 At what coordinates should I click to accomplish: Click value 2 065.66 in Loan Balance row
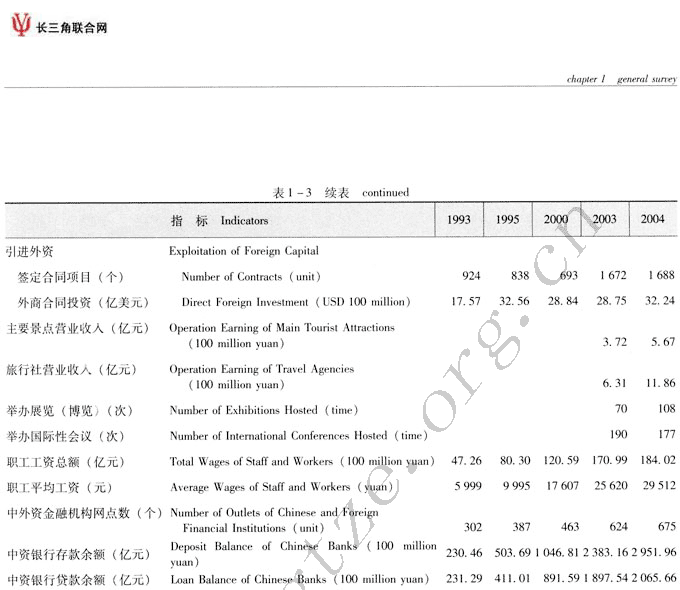point(654,578)
